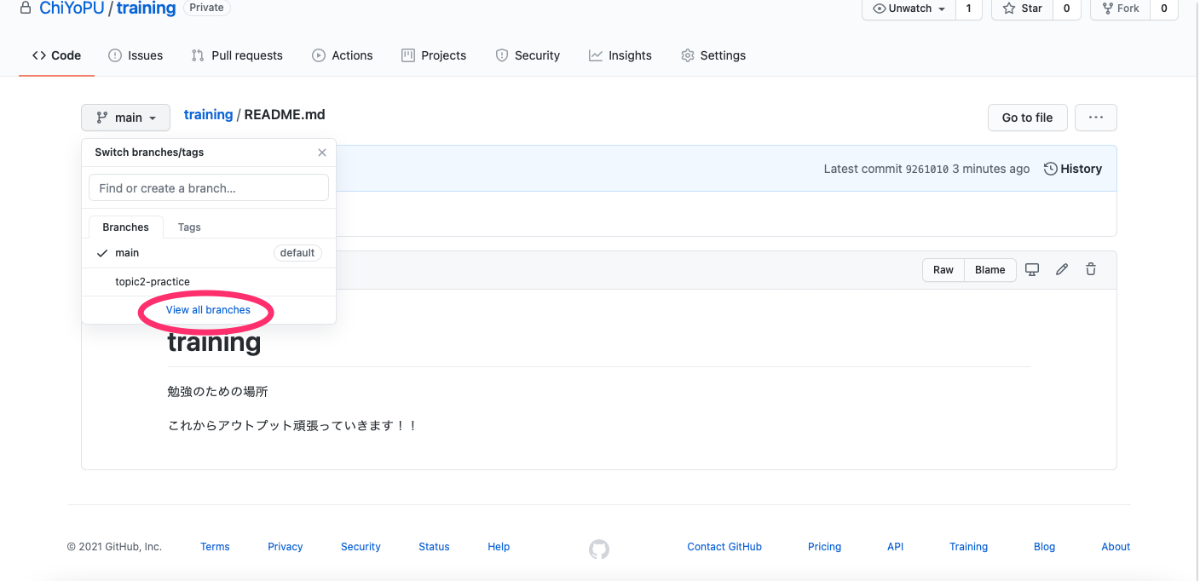Open Pricing footer link
This screenshot has width=1200, height=581.
825,547
